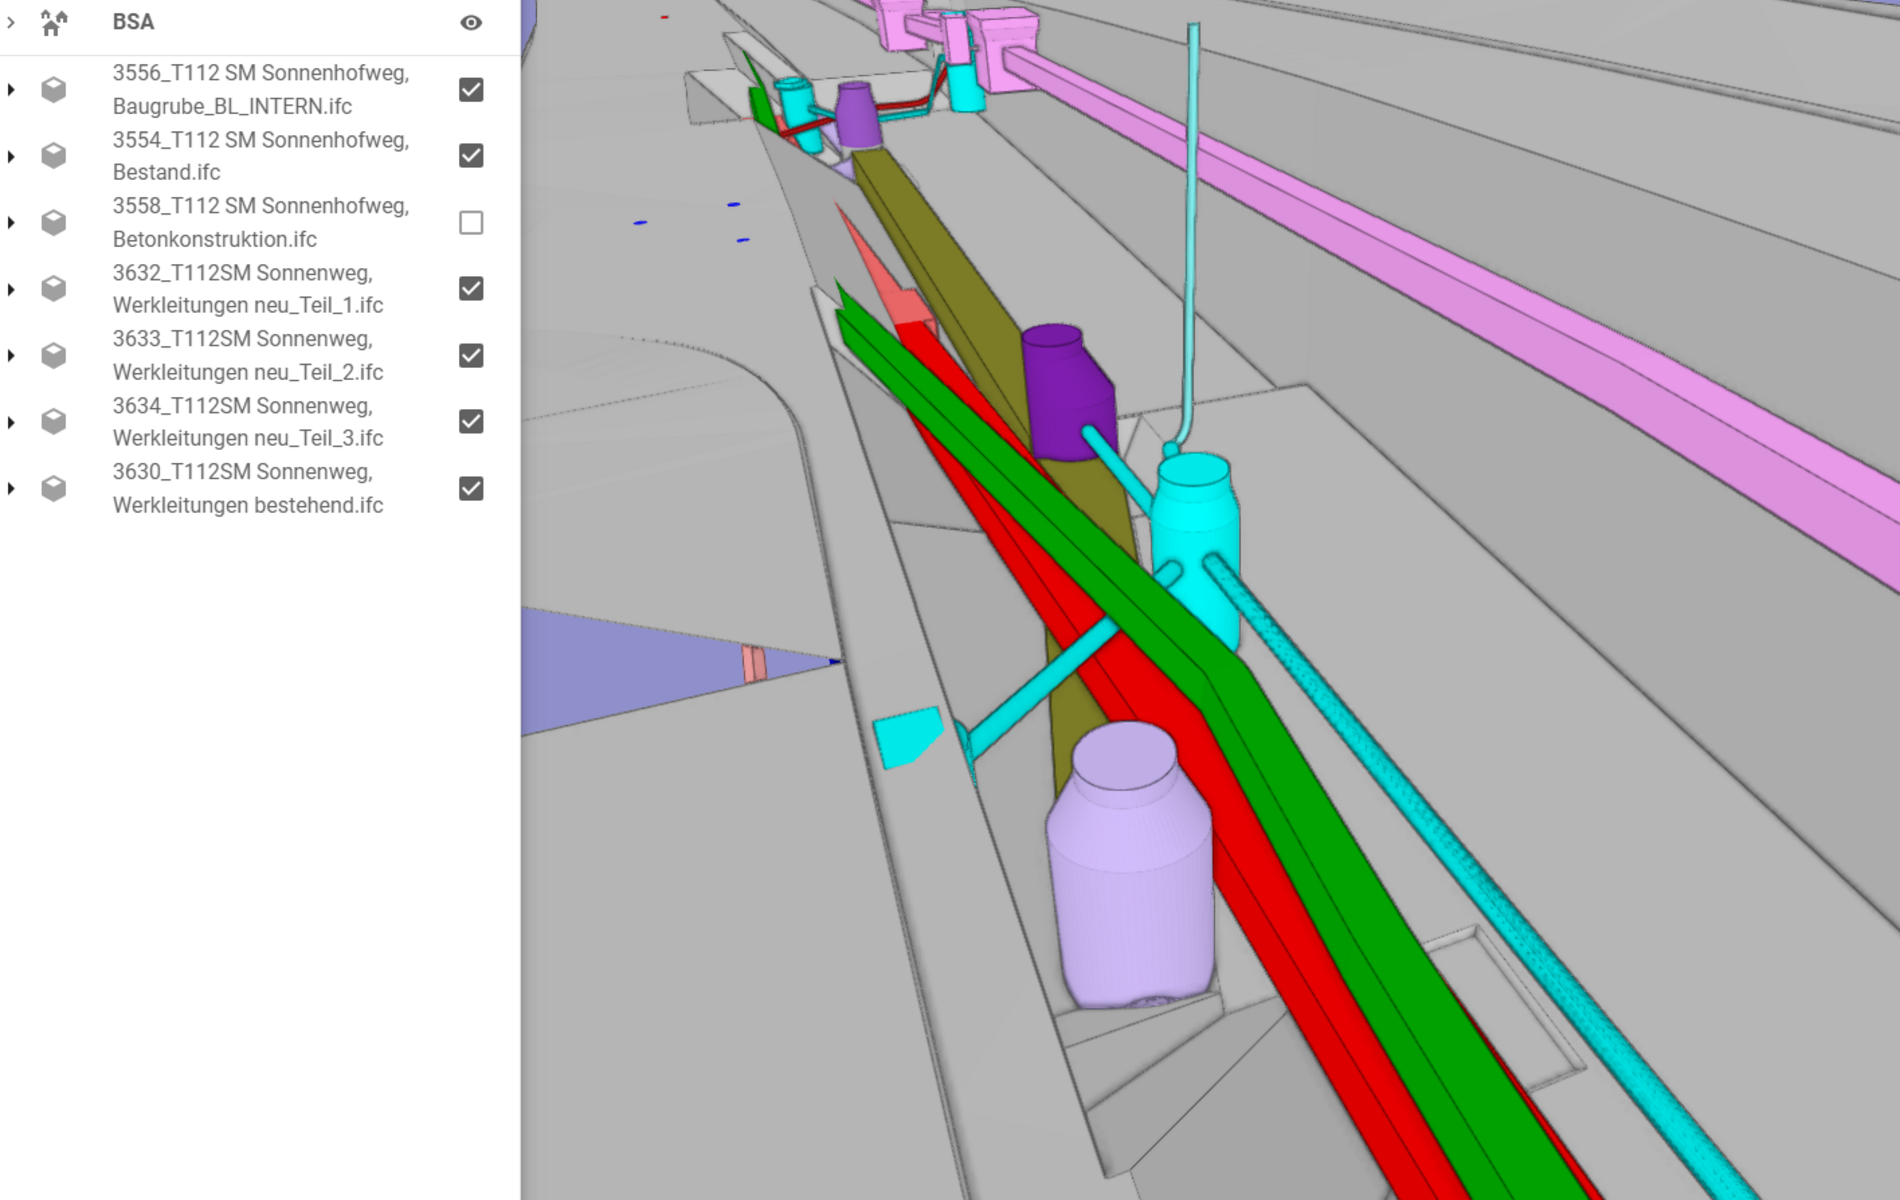Screen dimensions: 1900x1200
Task: Select 3633_T112SM Werkleitungen neu_Teil_2.ifc entry
Action: click(248, 355)
